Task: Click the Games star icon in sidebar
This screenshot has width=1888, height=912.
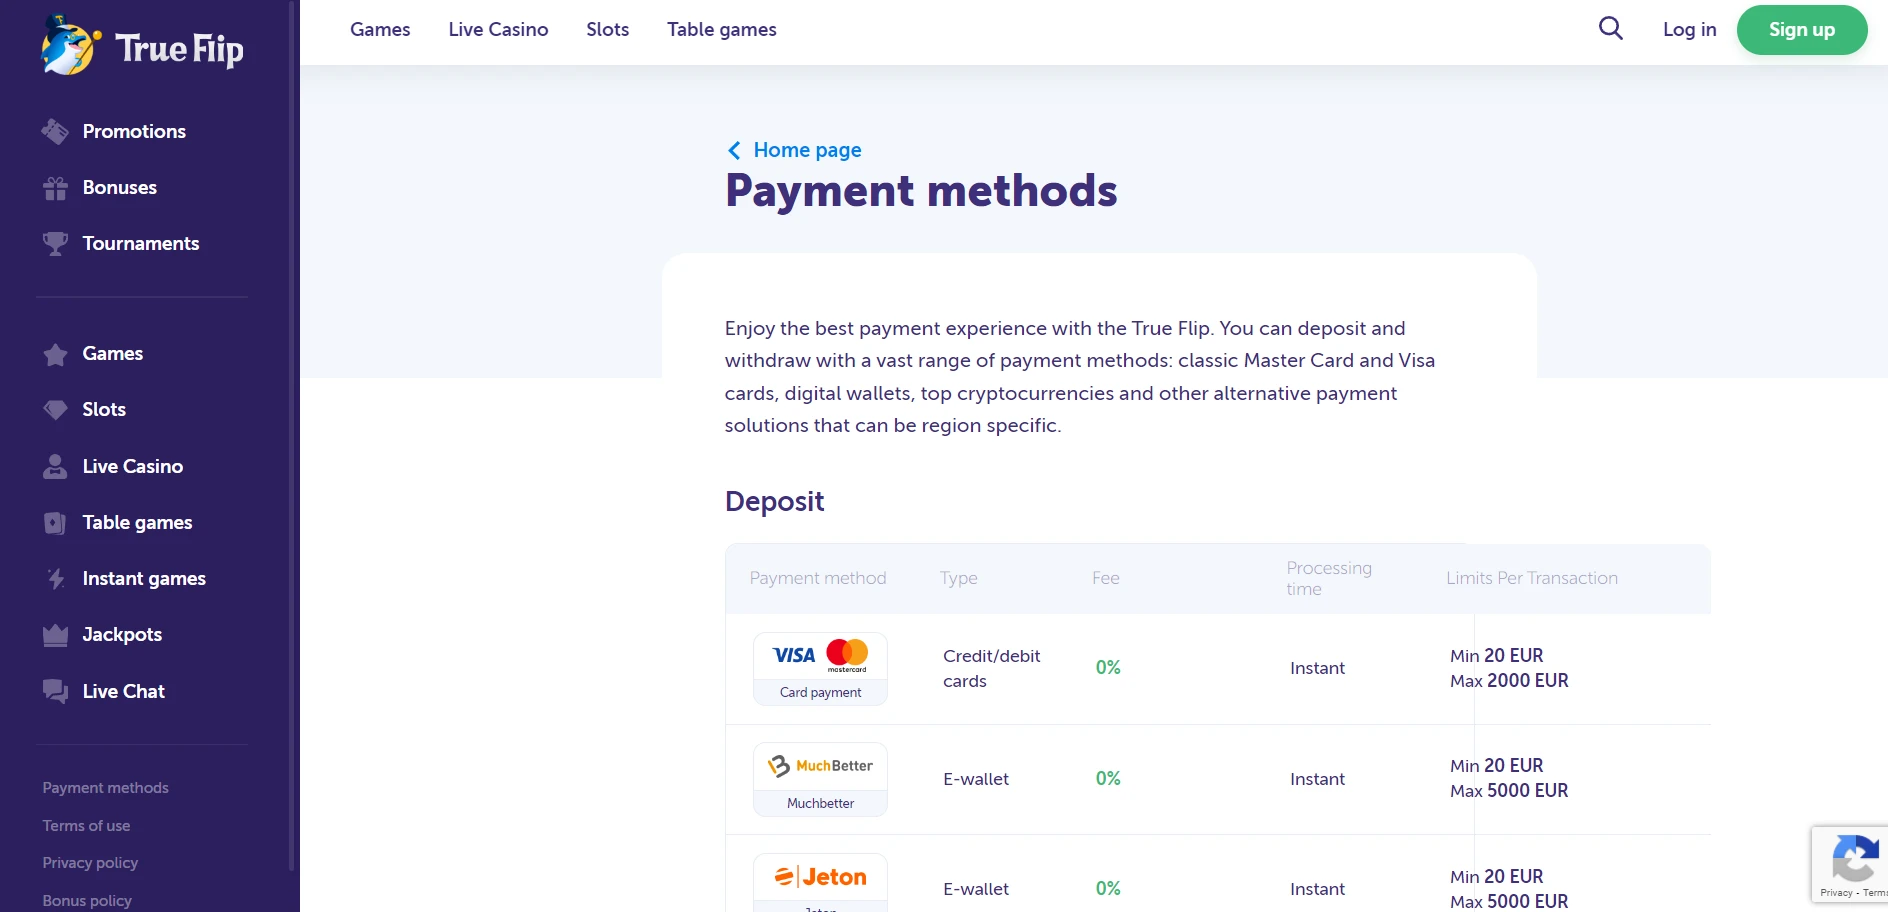Action: point(55,354)
